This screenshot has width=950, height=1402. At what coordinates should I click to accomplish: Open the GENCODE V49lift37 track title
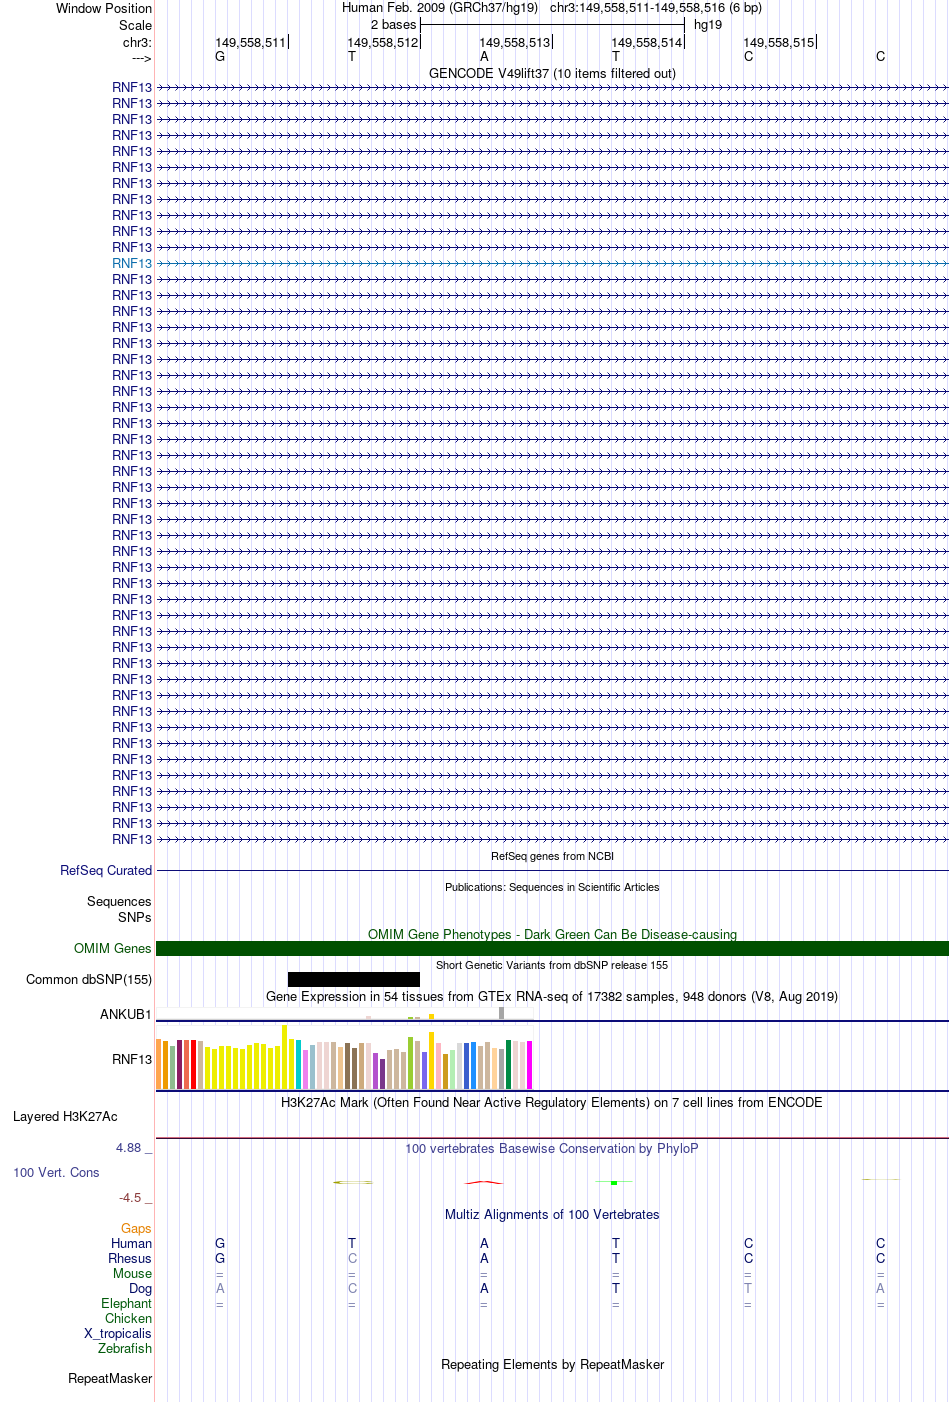552,73
